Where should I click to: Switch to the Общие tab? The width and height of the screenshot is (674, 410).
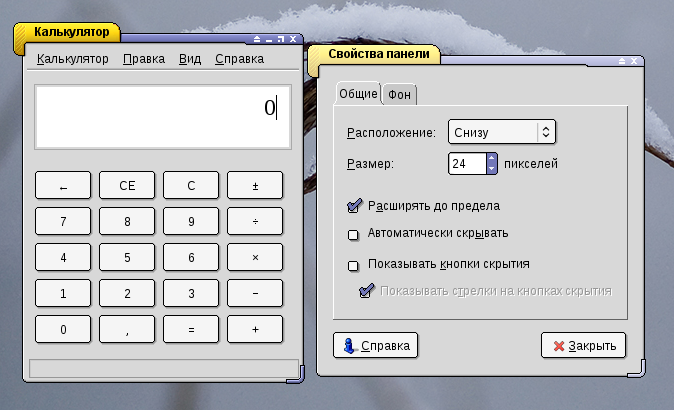pyautogui.click(x=358, y=94)
